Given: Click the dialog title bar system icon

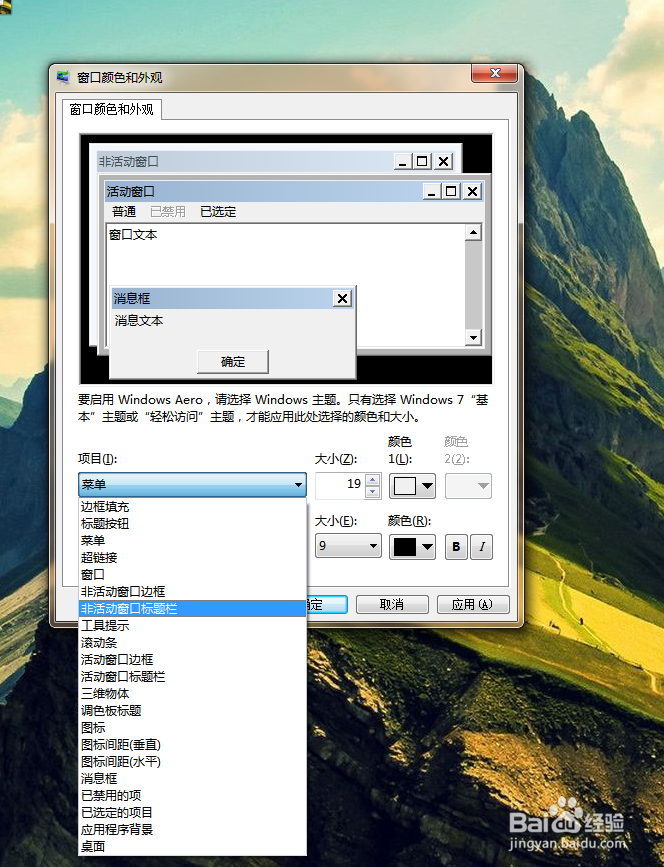Looking at the screenshot, I should tap(64, 77).
